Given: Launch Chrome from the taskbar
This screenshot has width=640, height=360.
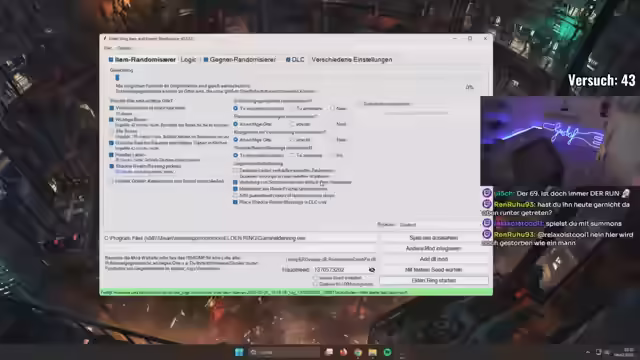Looking at the screenshot, I should [x=358, y=352].
